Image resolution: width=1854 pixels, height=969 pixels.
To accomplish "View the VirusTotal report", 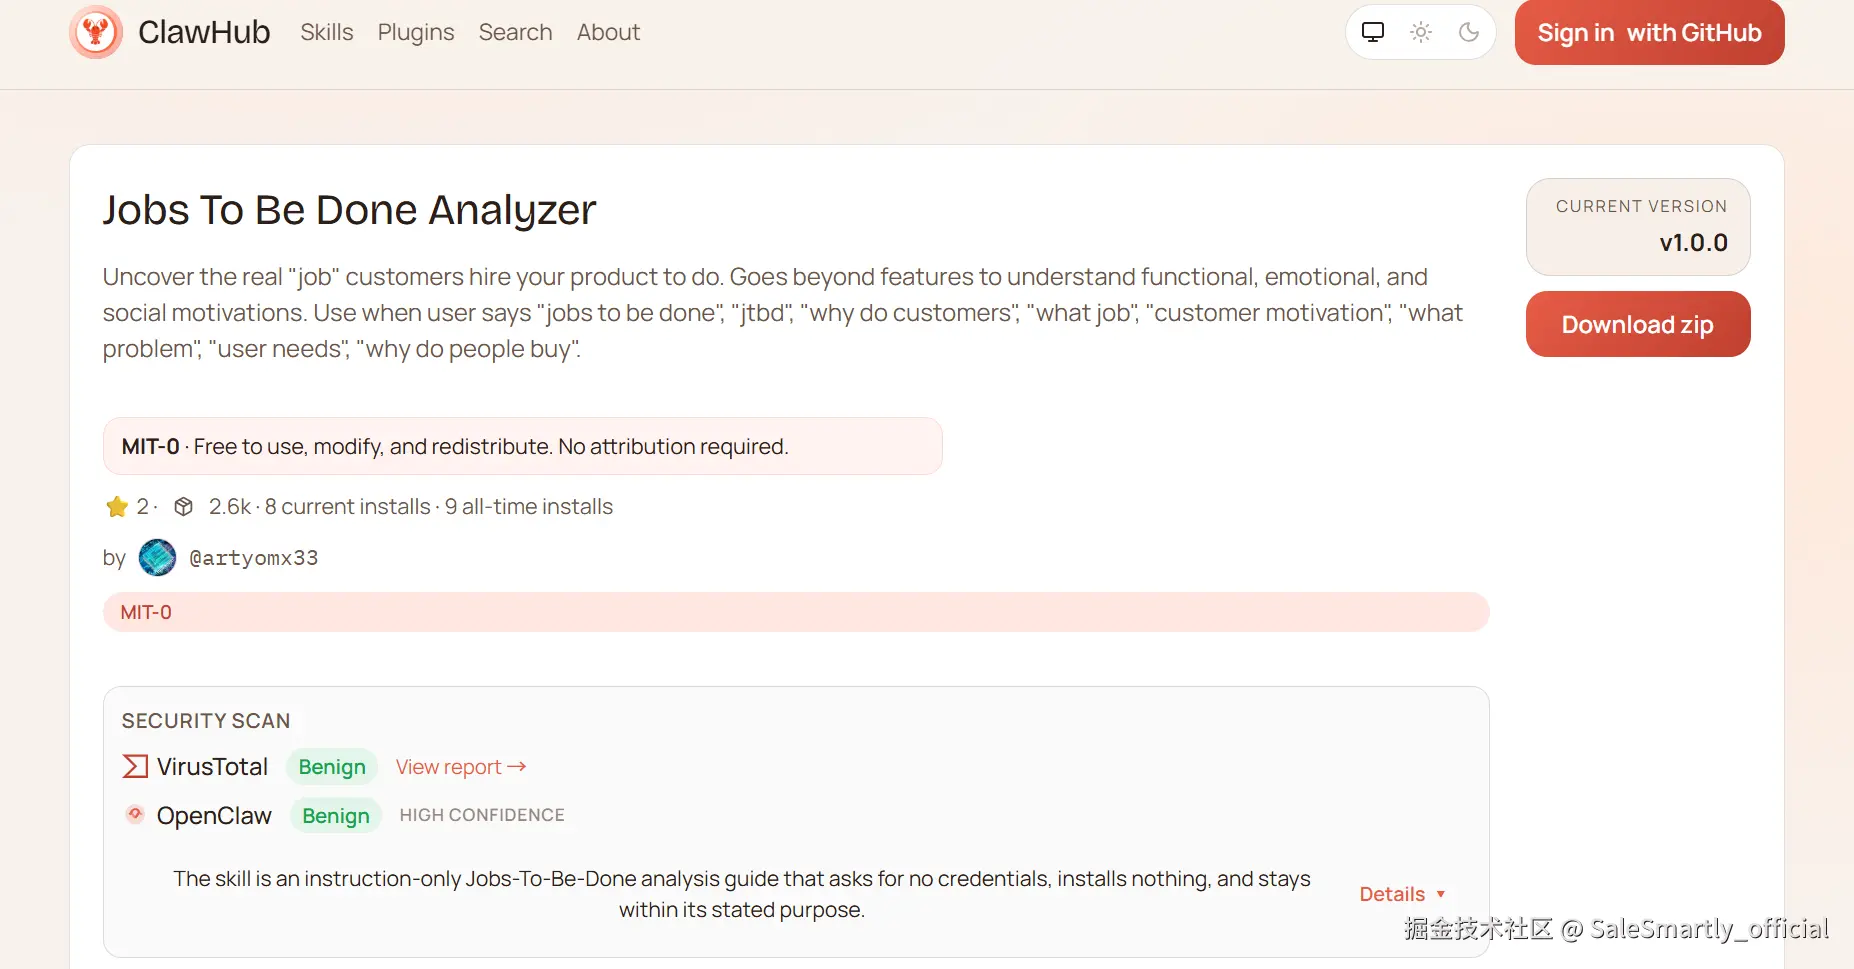I will (x=461, y=767).
